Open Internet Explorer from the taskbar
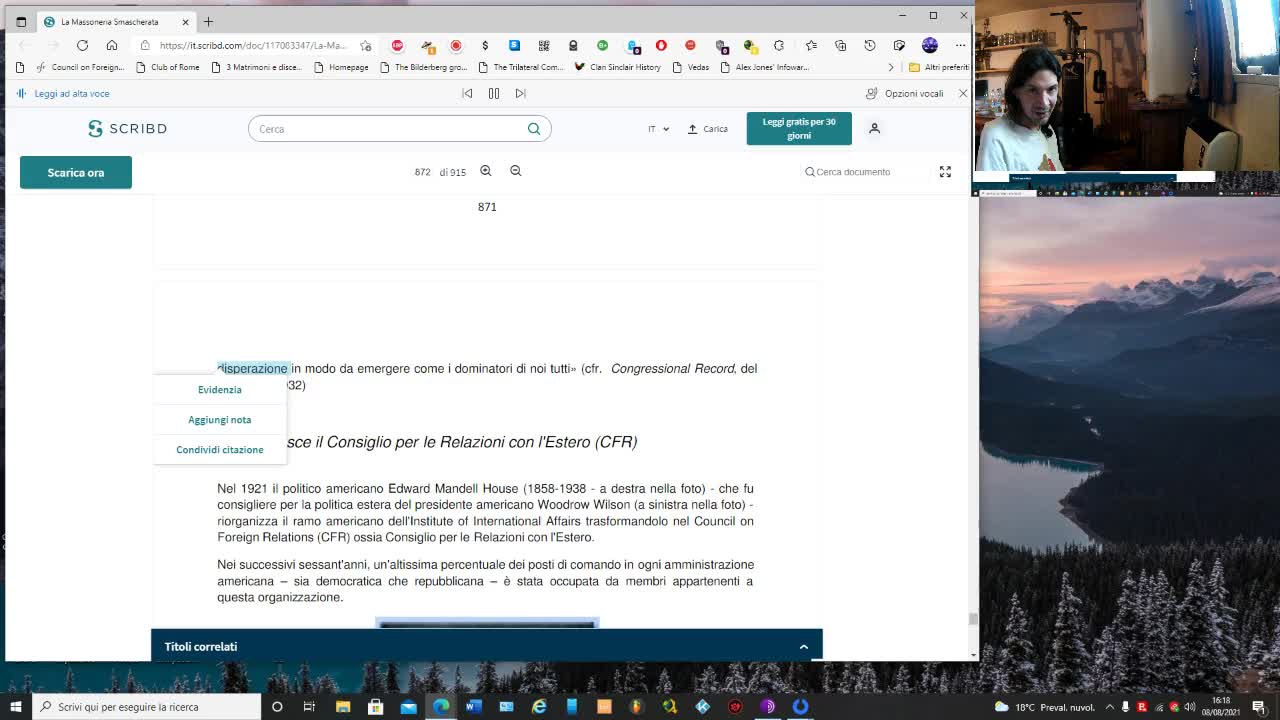The width and height of the screenshot is (1280, 720). [539, 706]
